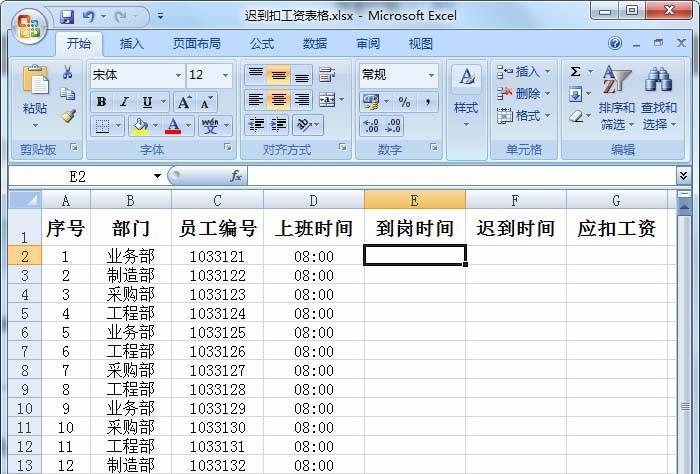Open Excel Help question mark
Screen dimensions: 700x474
(615, 43)
